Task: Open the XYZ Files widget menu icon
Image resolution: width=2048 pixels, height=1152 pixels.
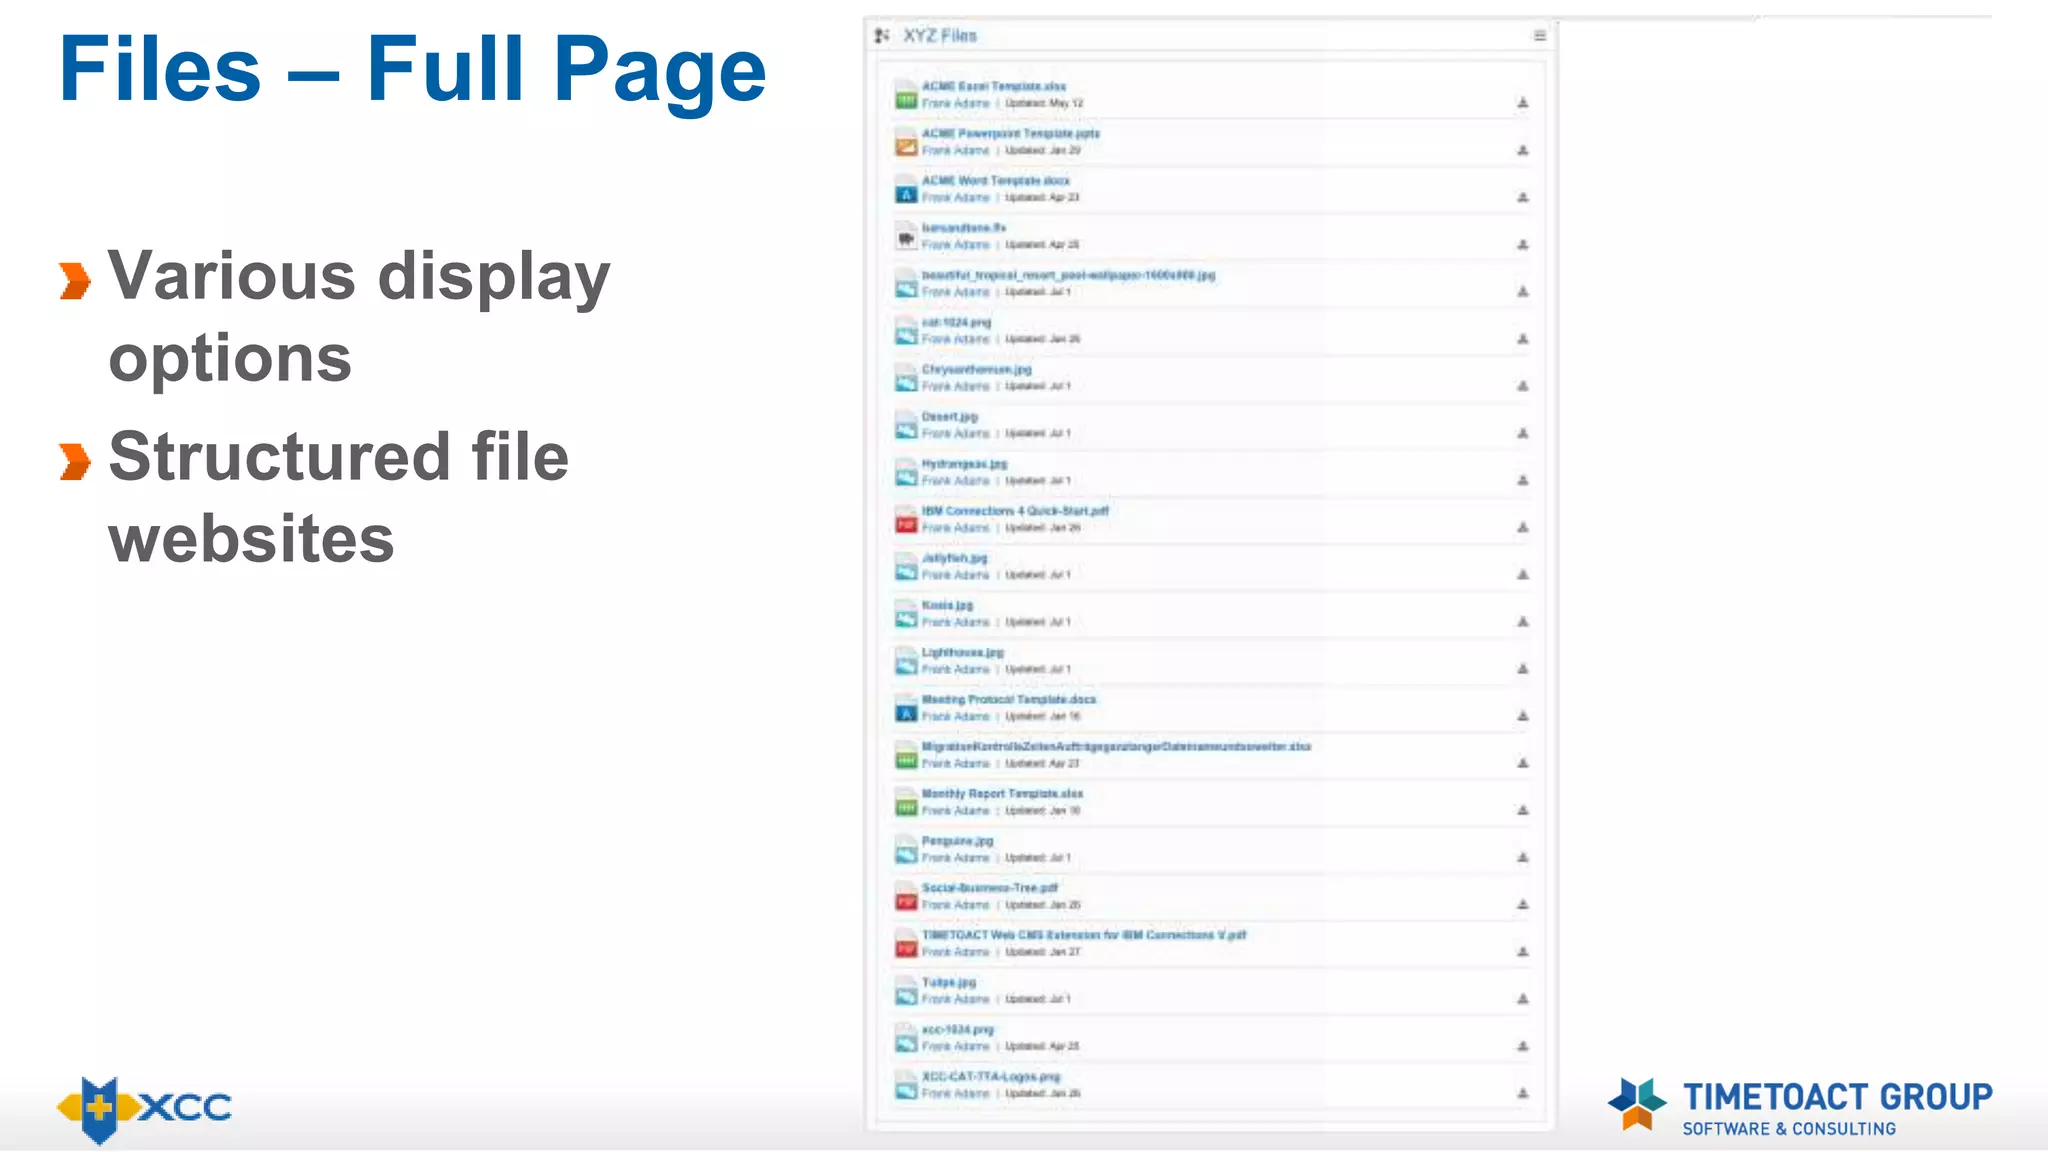Action: [x=1539, y=36]
